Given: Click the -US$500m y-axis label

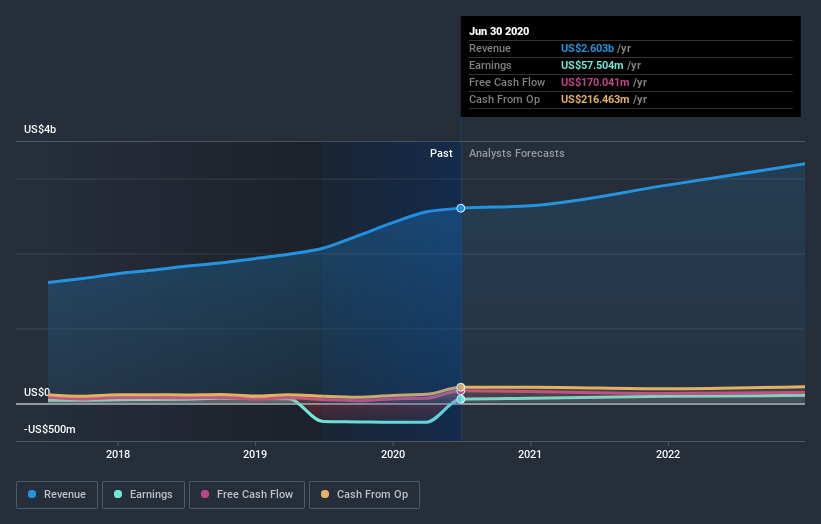Looking at the screenshot, I should click(50, 429).
